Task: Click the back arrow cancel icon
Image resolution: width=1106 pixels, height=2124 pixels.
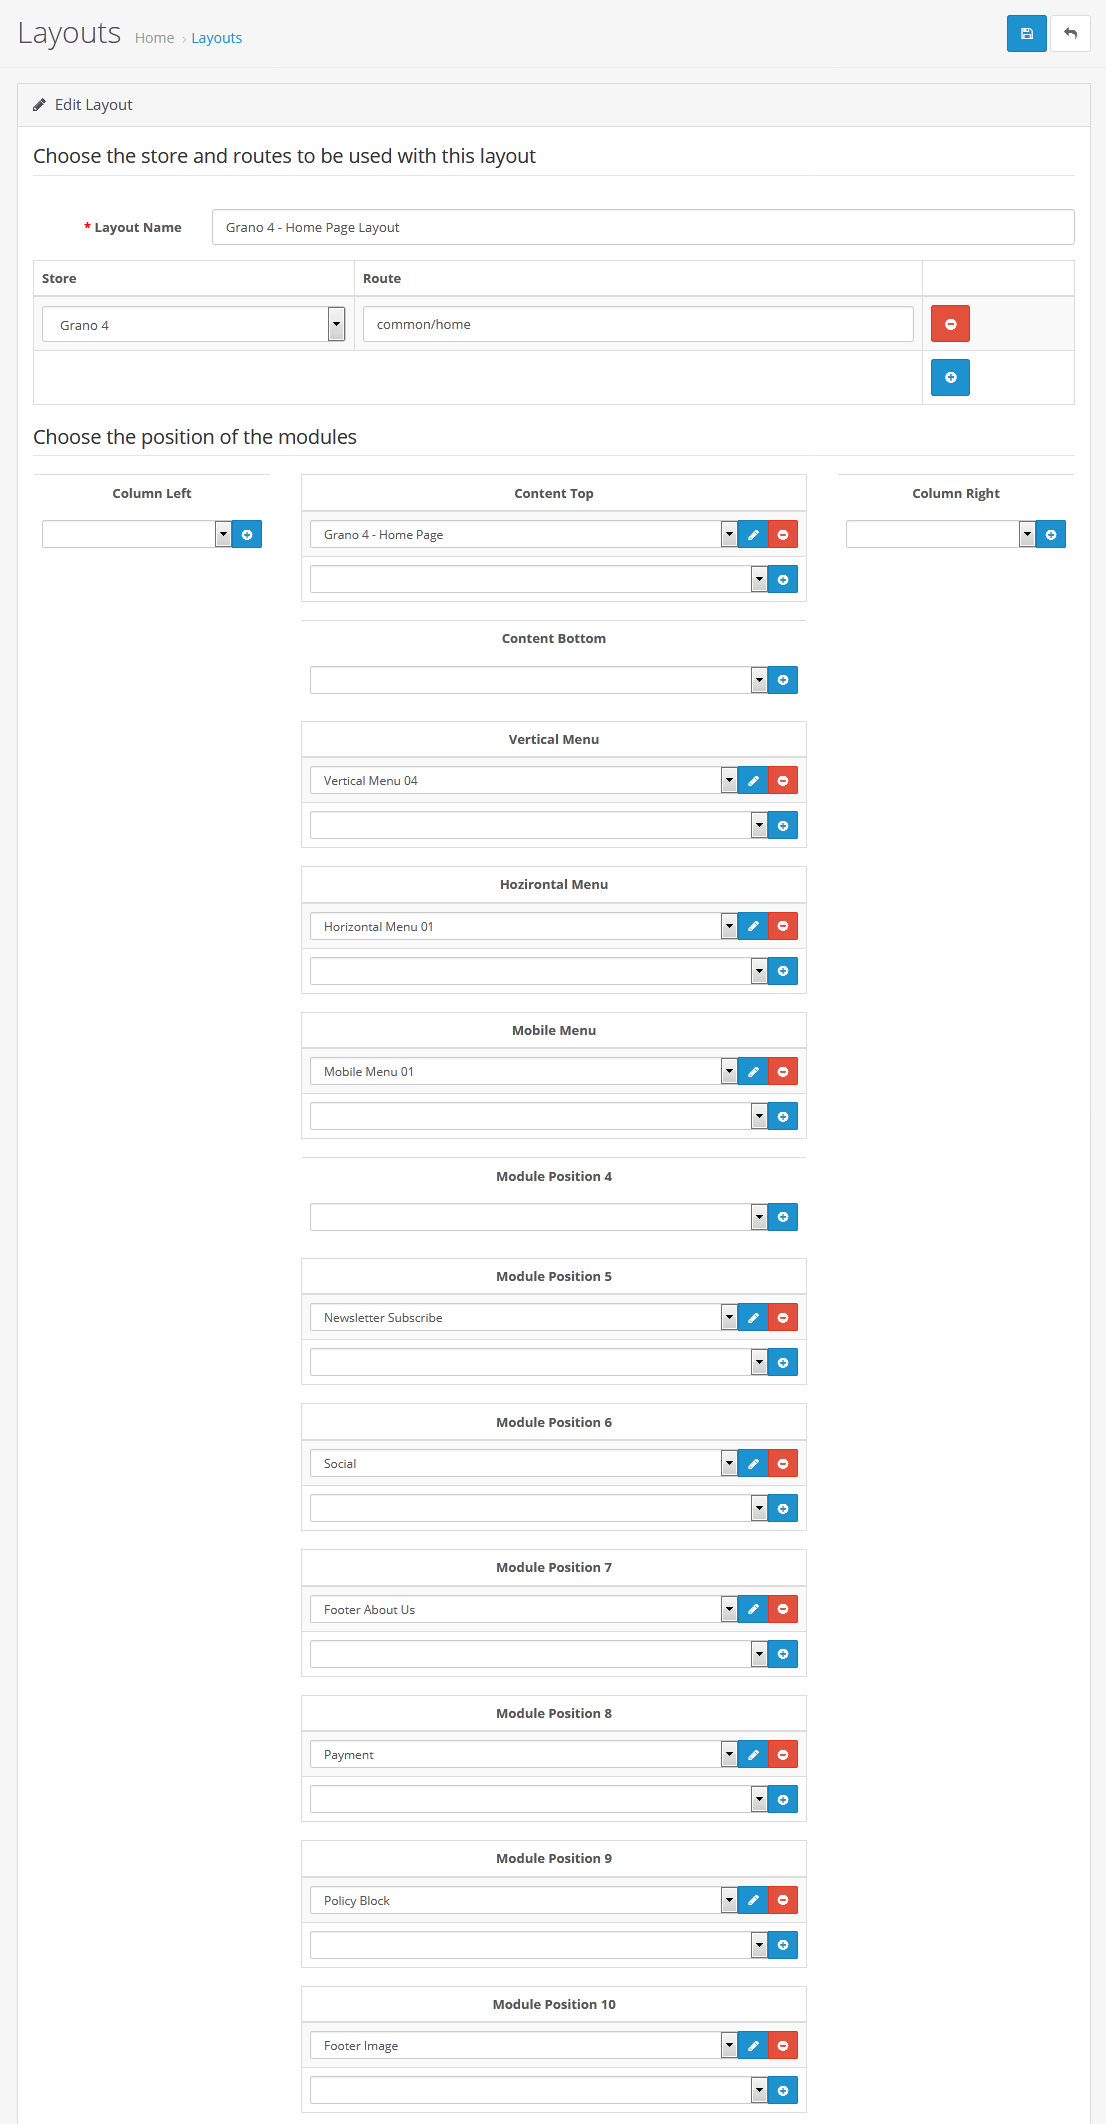Action: coord(1070,33)
